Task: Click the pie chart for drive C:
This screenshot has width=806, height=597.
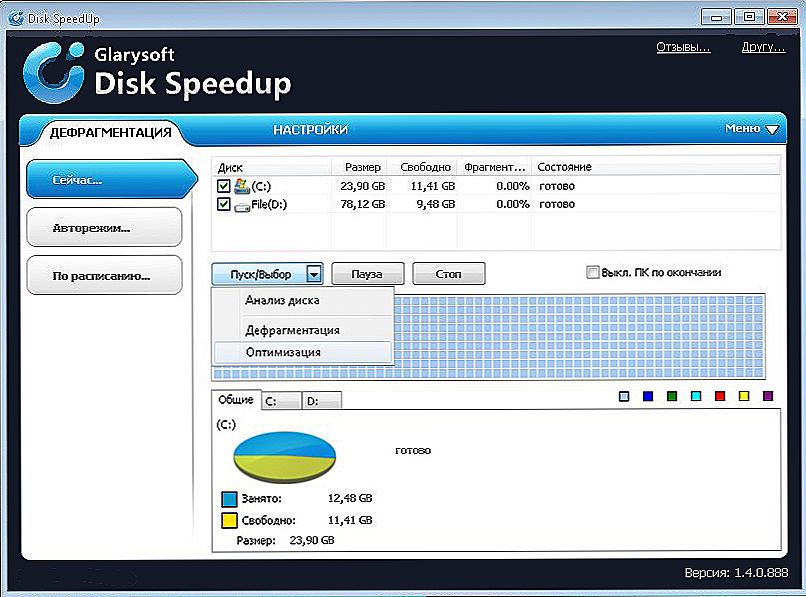Action: click(x=284, y=457)
